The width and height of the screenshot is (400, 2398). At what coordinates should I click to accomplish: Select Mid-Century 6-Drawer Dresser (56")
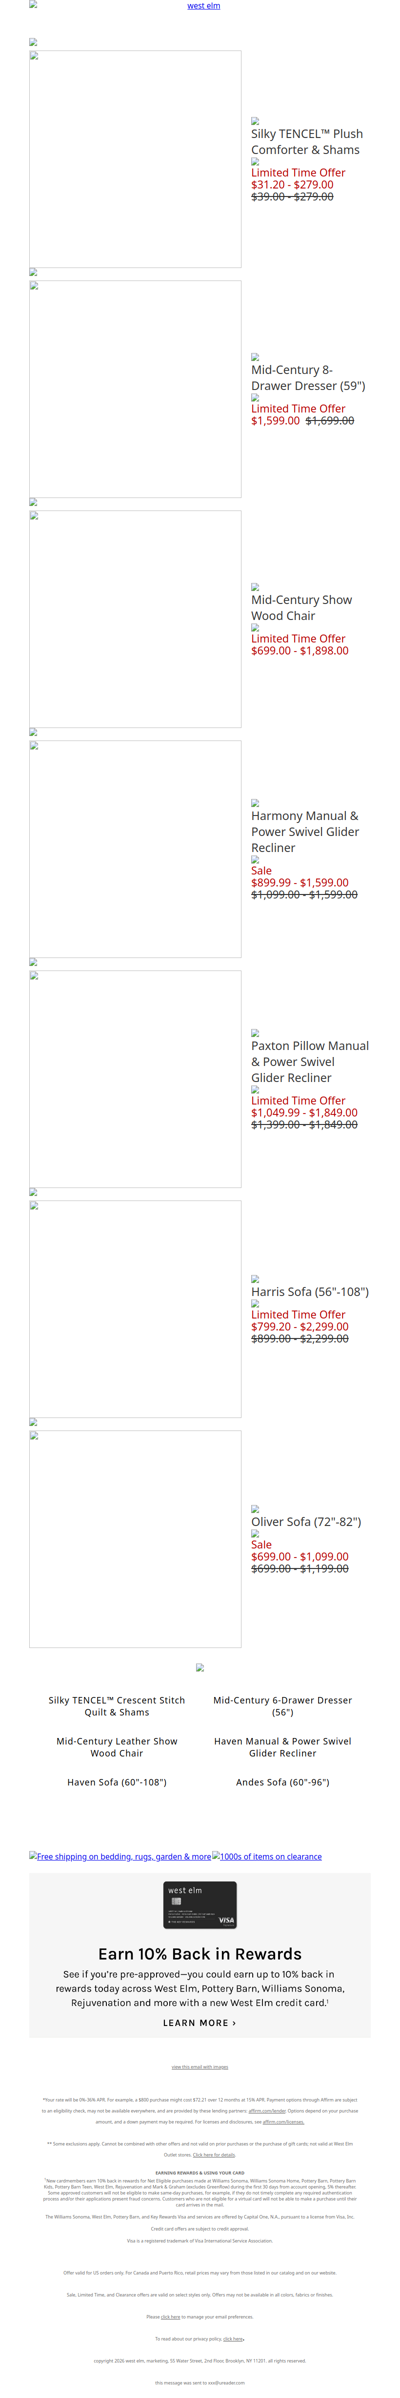pos(283,1706)
